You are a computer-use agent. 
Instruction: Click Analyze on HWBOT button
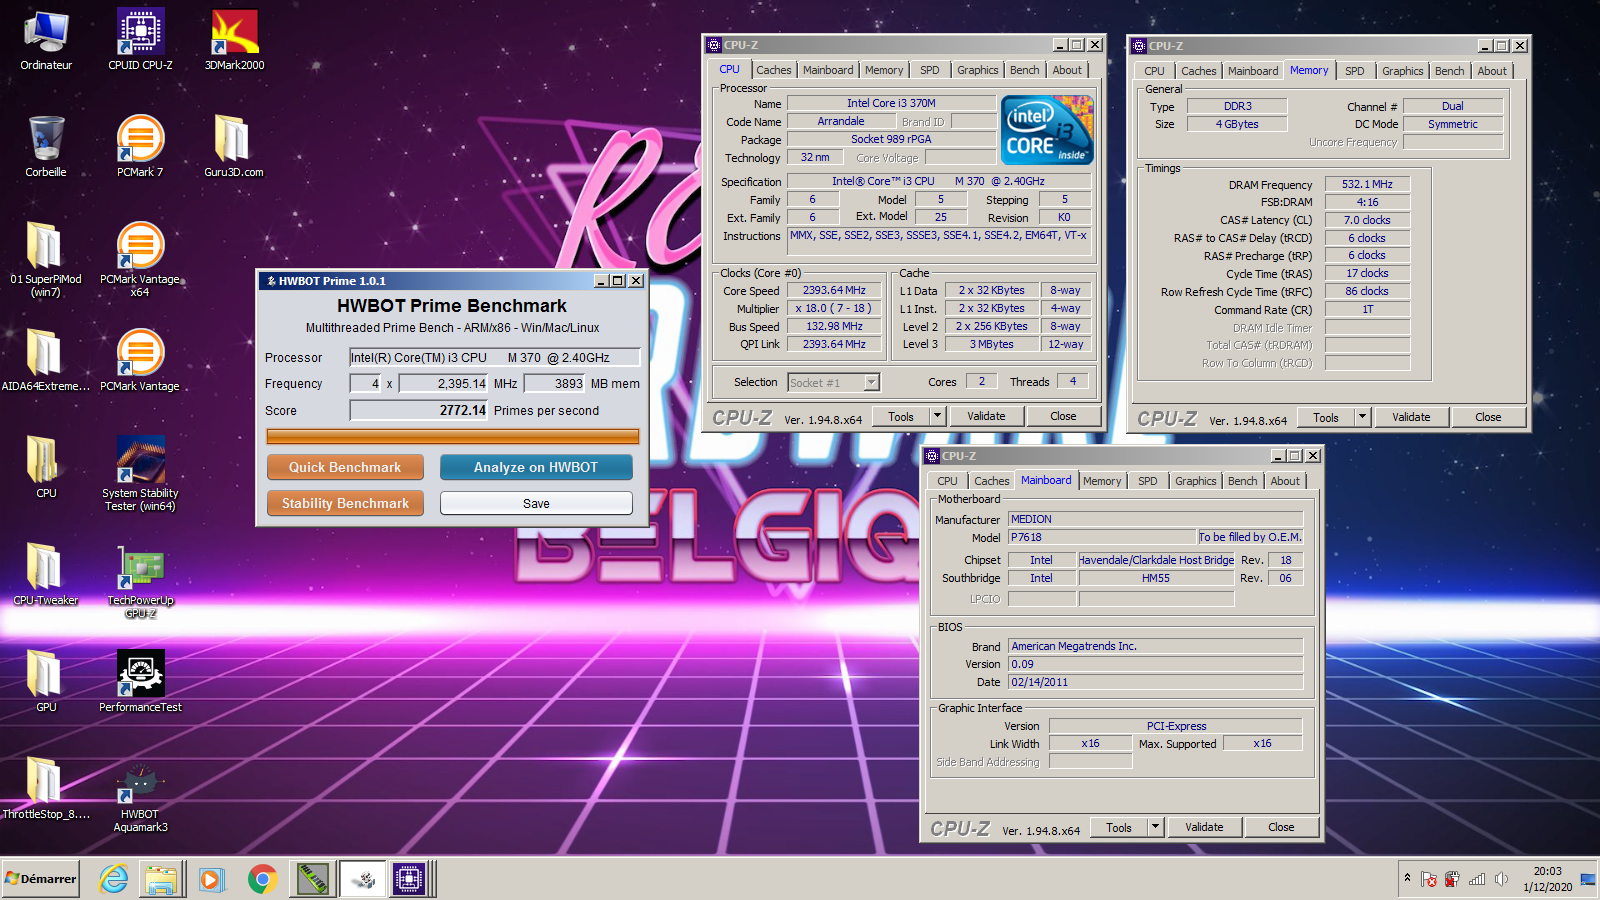coord(536,467)
